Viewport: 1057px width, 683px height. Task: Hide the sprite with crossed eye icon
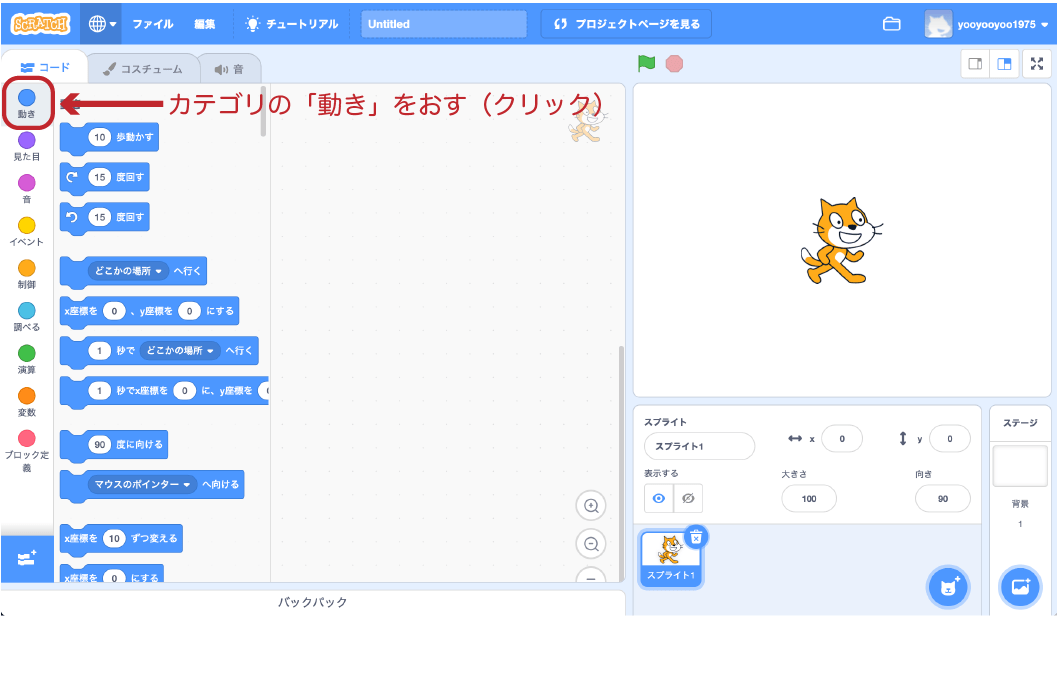(x=688, y=498)
